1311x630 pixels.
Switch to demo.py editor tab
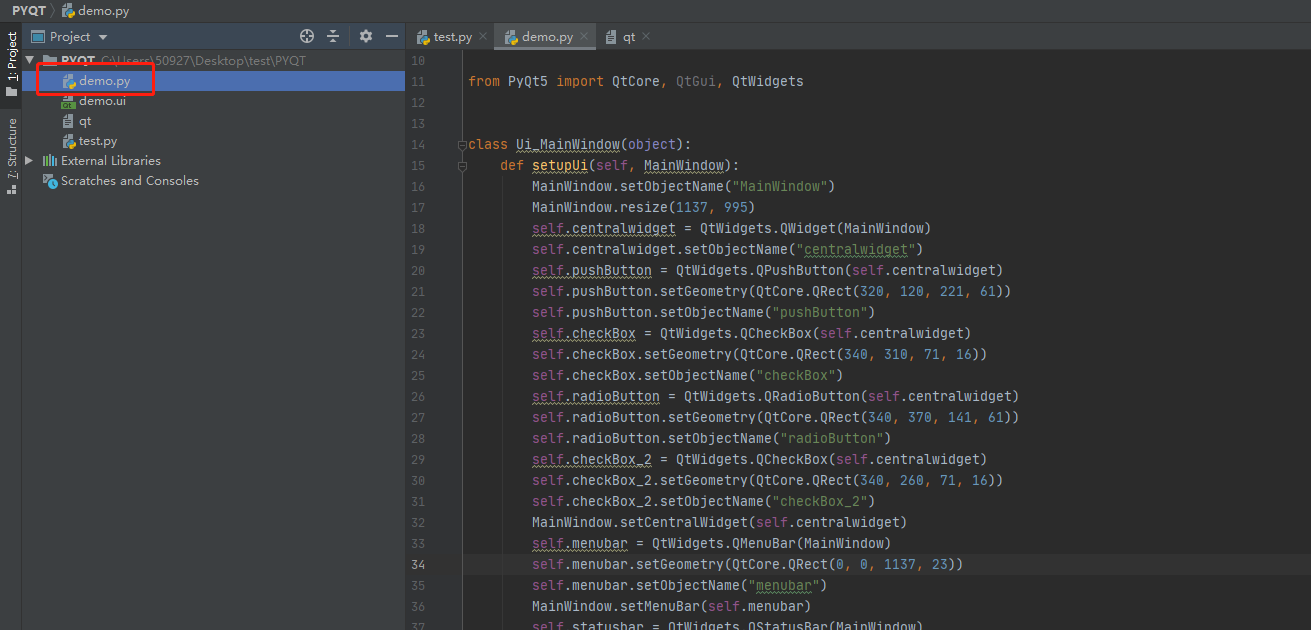(547, 37)
